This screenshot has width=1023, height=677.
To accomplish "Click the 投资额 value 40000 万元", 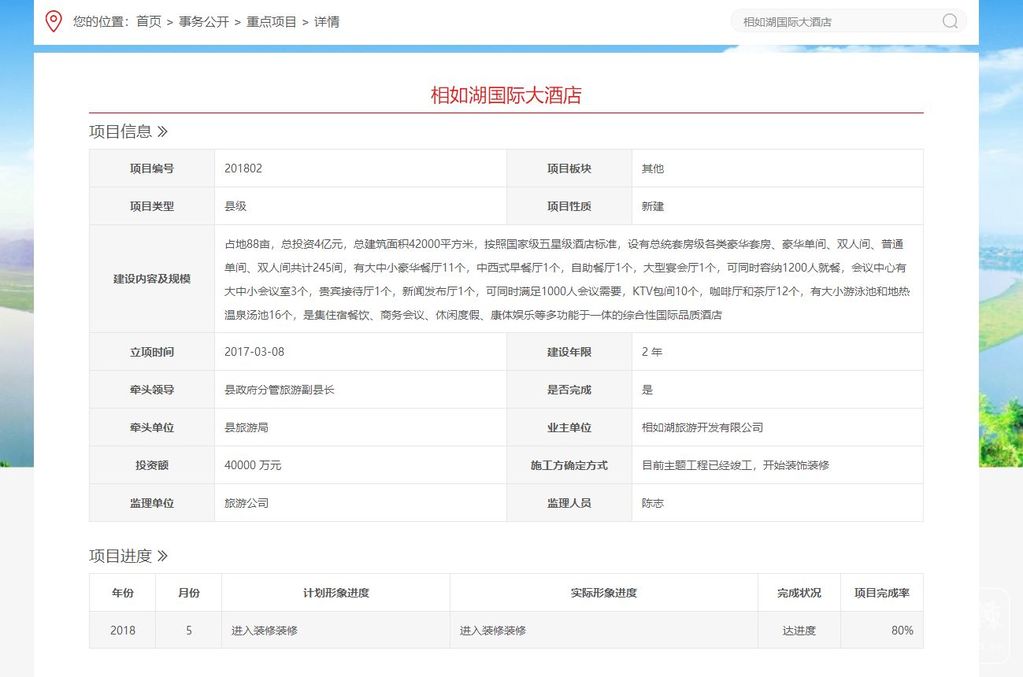I will [x=253, y=465].
